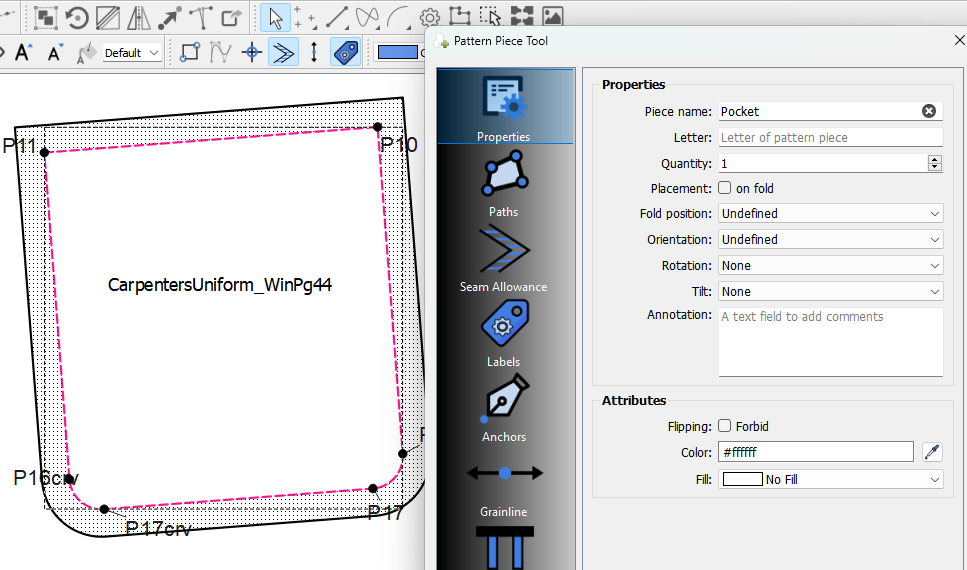The image size is (967, 570).
Task: Open the Properties tab in Pattern Piece Tool
Action: tap(504, 107)
